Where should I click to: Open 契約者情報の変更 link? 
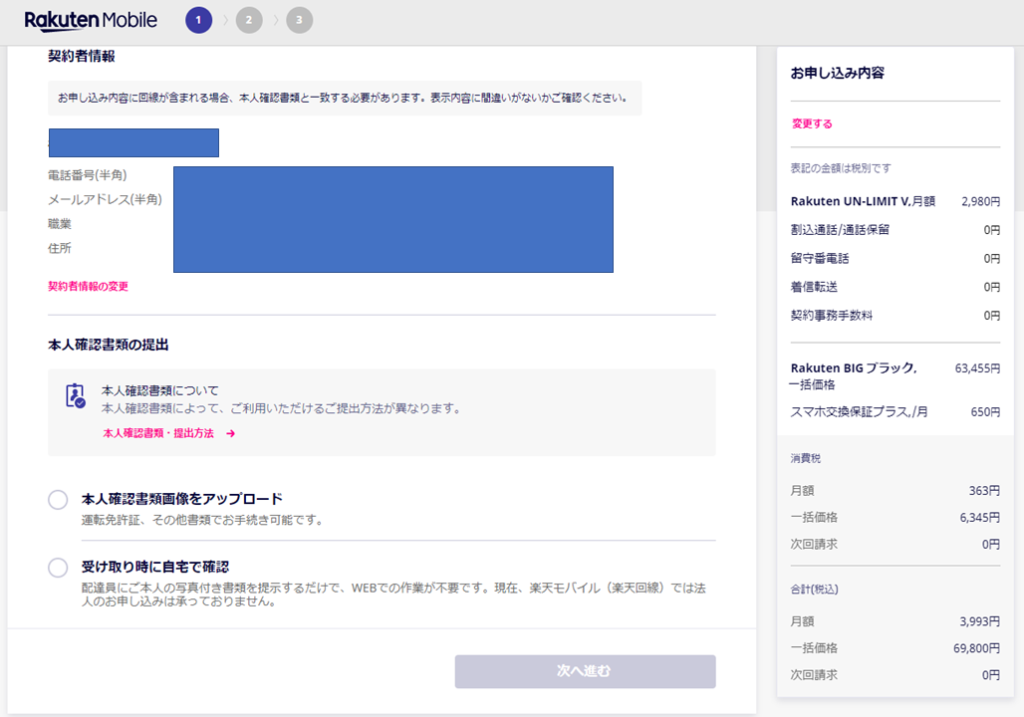[88, 286]
